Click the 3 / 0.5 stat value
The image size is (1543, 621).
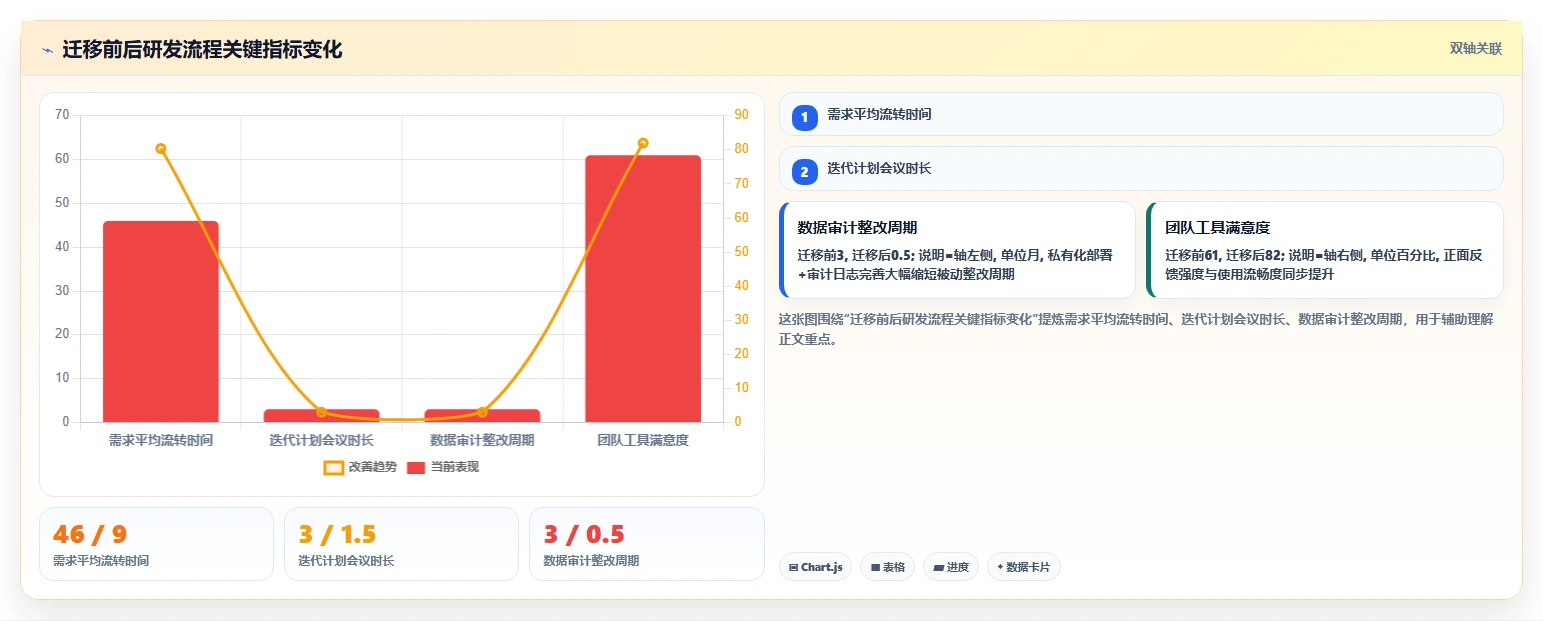point(583,535)
